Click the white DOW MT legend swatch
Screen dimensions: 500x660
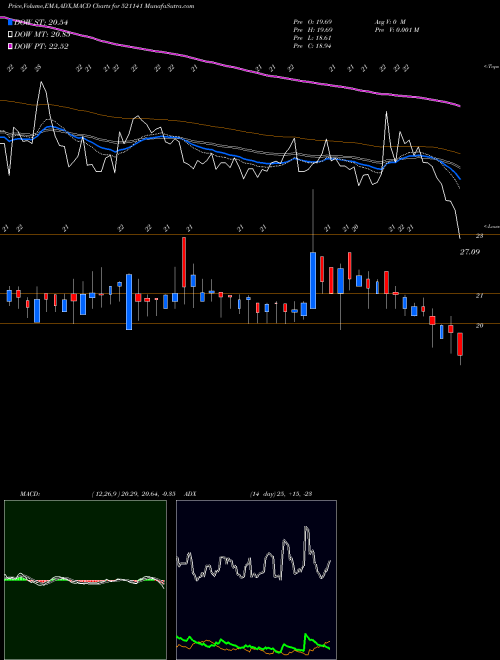(10, 35)
